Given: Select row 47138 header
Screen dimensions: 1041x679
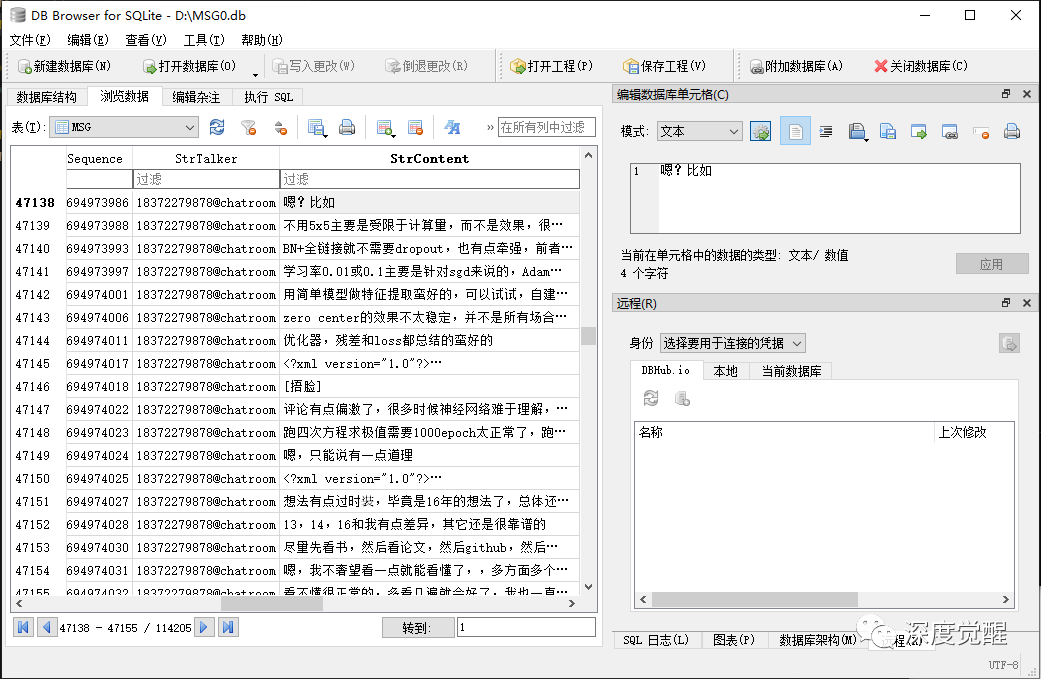Looking at the screenshot, I should tap(35, 202).
